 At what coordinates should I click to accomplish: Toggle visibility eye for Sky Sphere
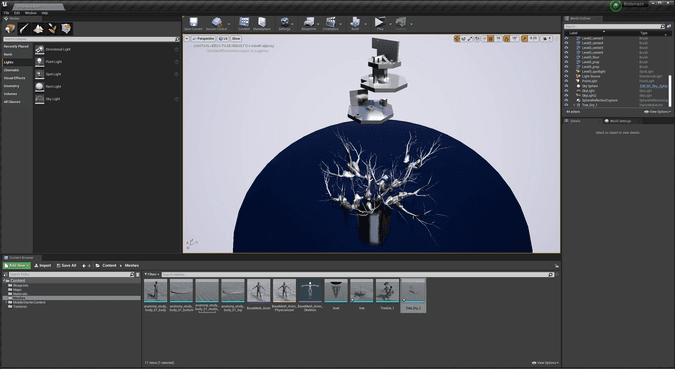point(566,86)
